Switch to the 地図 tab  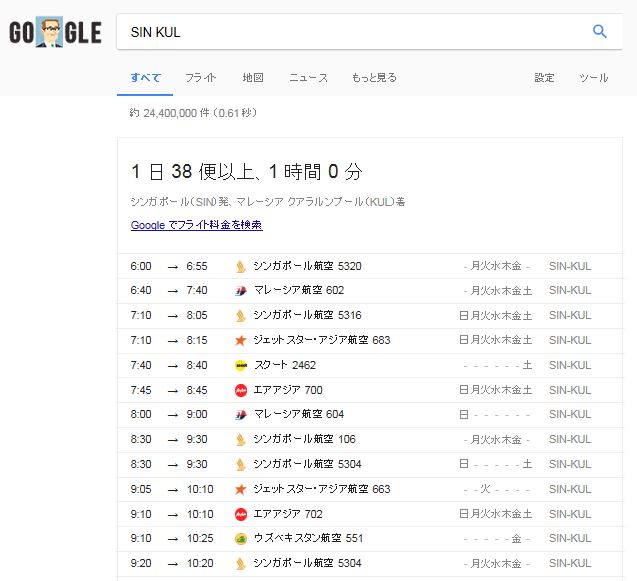click(253, 77)
